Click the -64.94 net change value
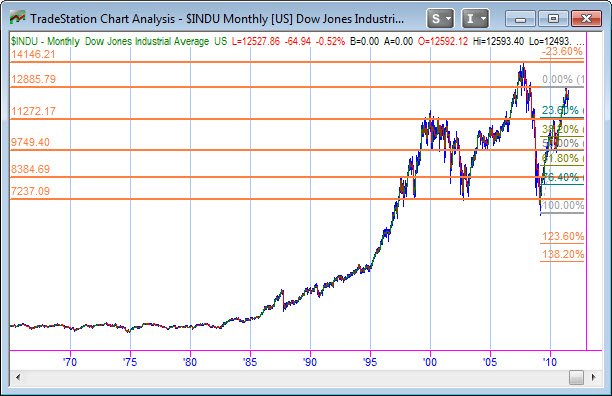 point(298,41)
